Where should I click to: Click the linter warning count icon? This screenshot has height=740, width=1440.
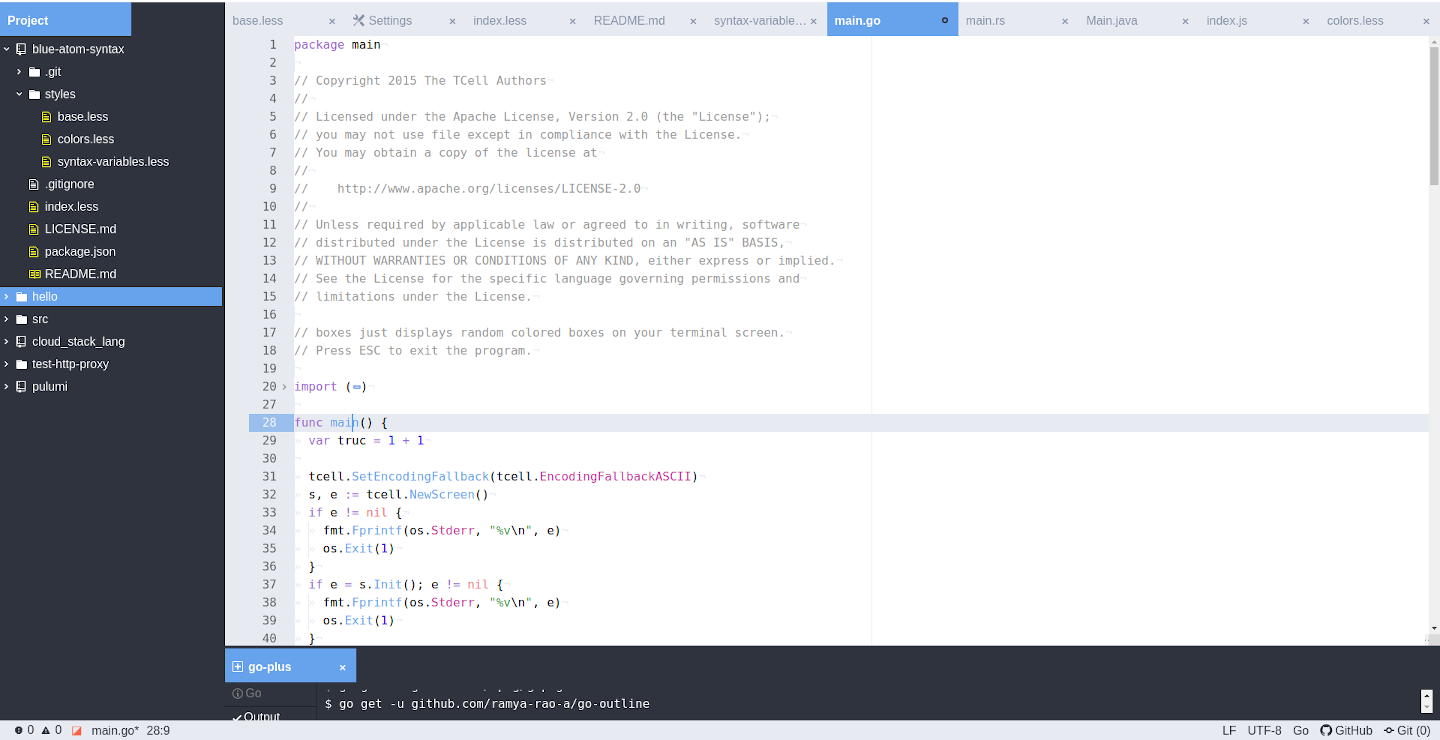[x=45, y=731]
